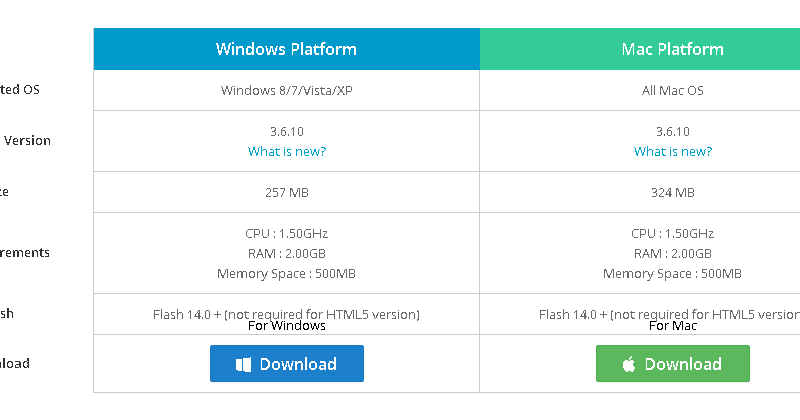Viewport: 800px width, 420px height.
Task: Open "What is new?" link under Mac Platform
Action: point(673,151)
